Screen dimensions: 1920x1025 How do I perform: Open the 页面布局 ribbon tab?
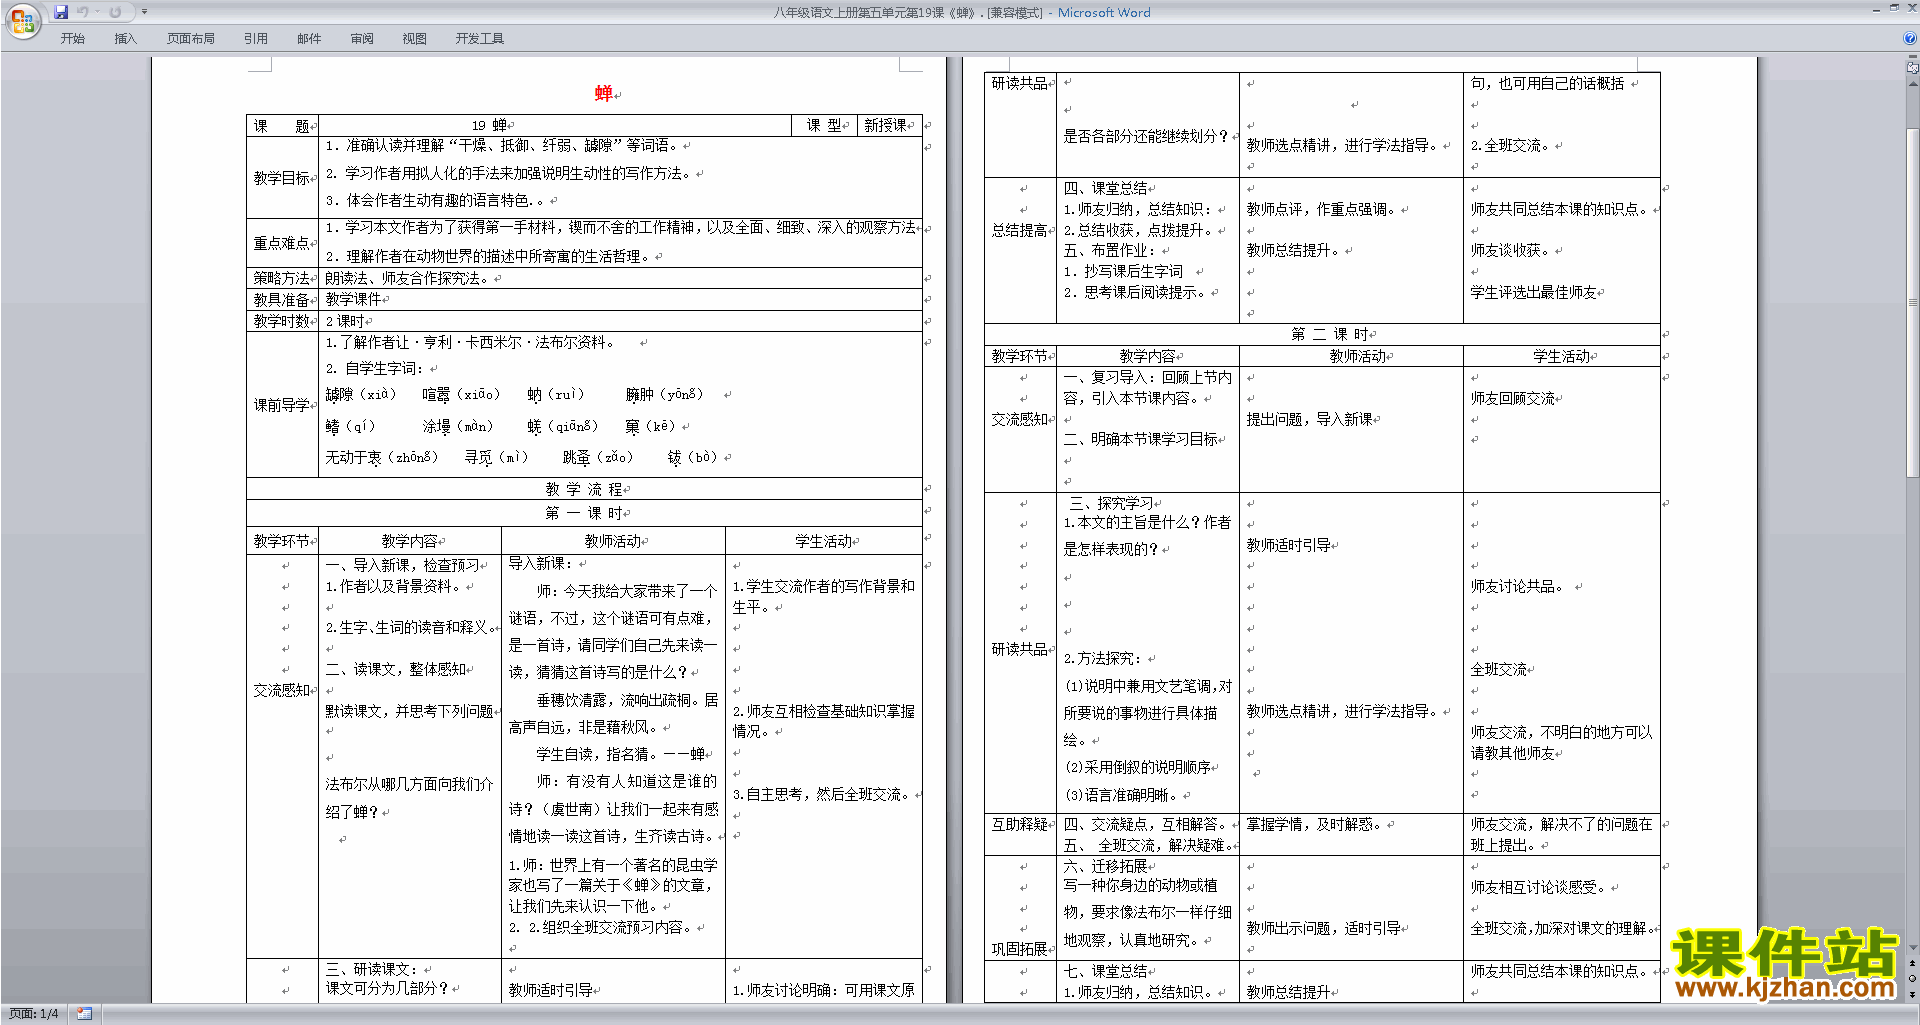191,39
